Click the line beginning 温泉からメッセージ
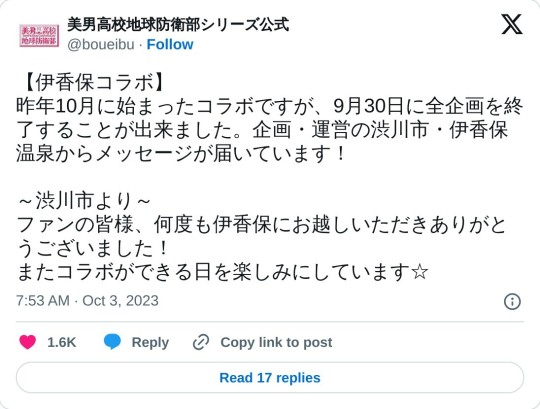The image size is (540, 409). coord(180,154)
